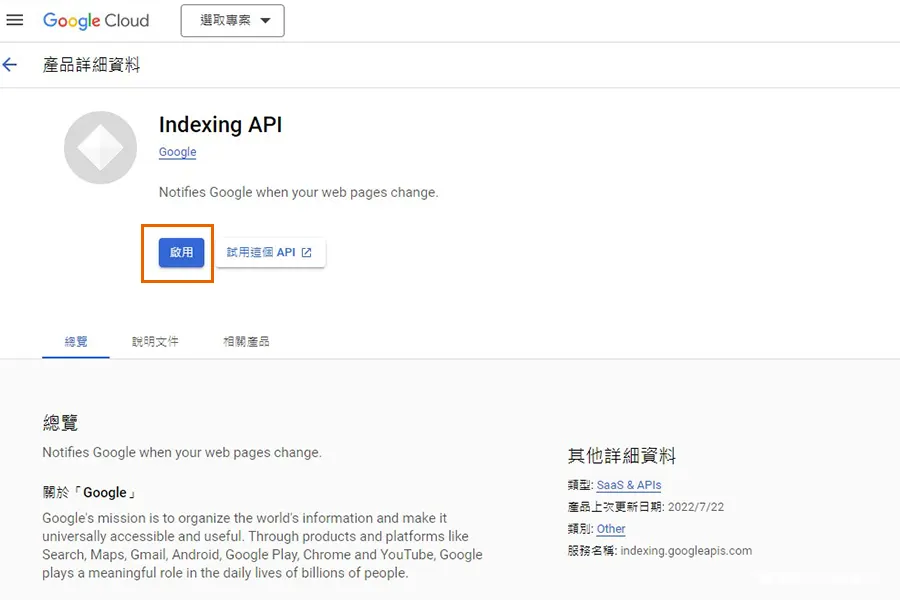Open the 選取專案 project selector dropdown

click(232, 21)
